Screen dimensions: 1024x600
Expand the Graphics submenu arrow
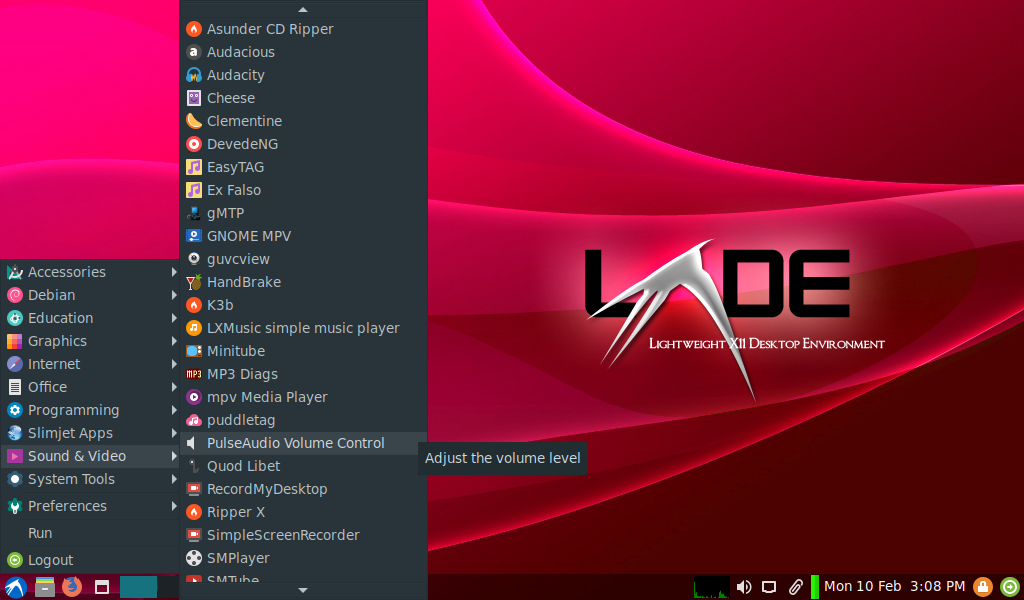[x=174, y=341]
